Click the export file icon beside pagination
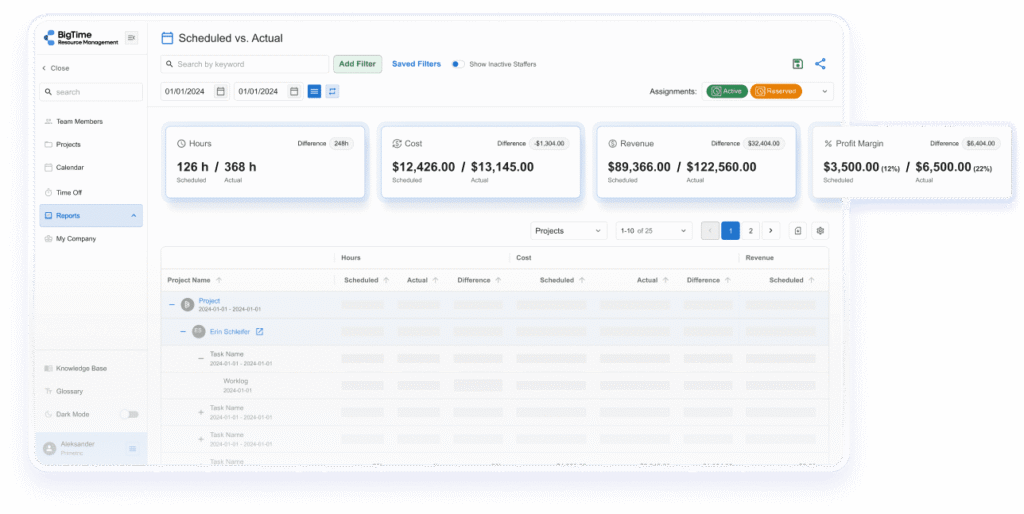 798,231
